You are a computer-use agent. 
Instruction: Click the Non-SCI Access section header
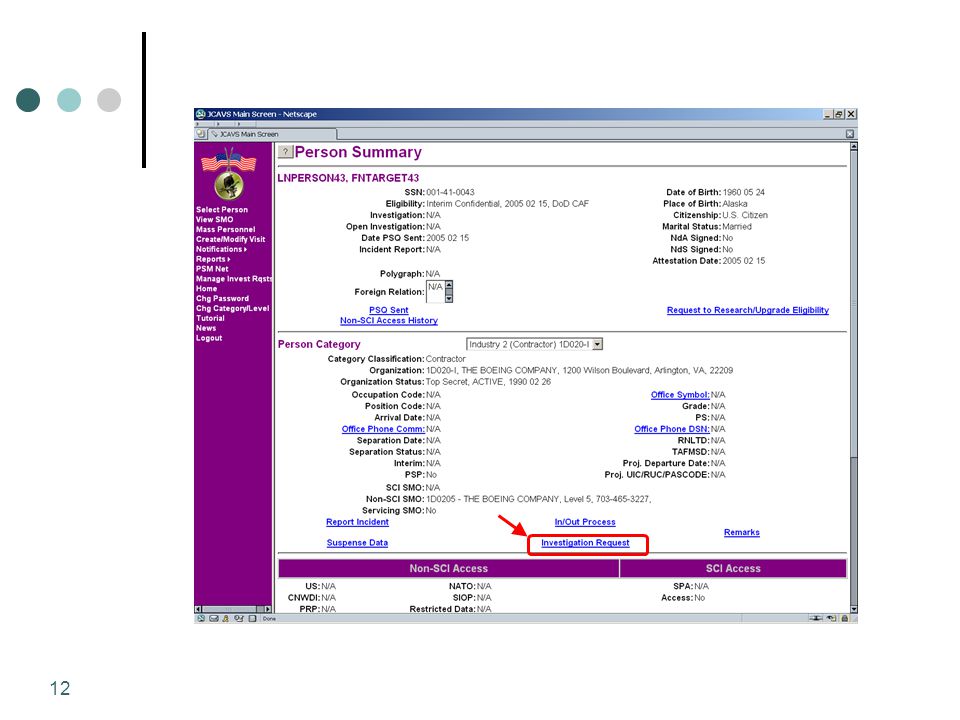coord(449,568)
